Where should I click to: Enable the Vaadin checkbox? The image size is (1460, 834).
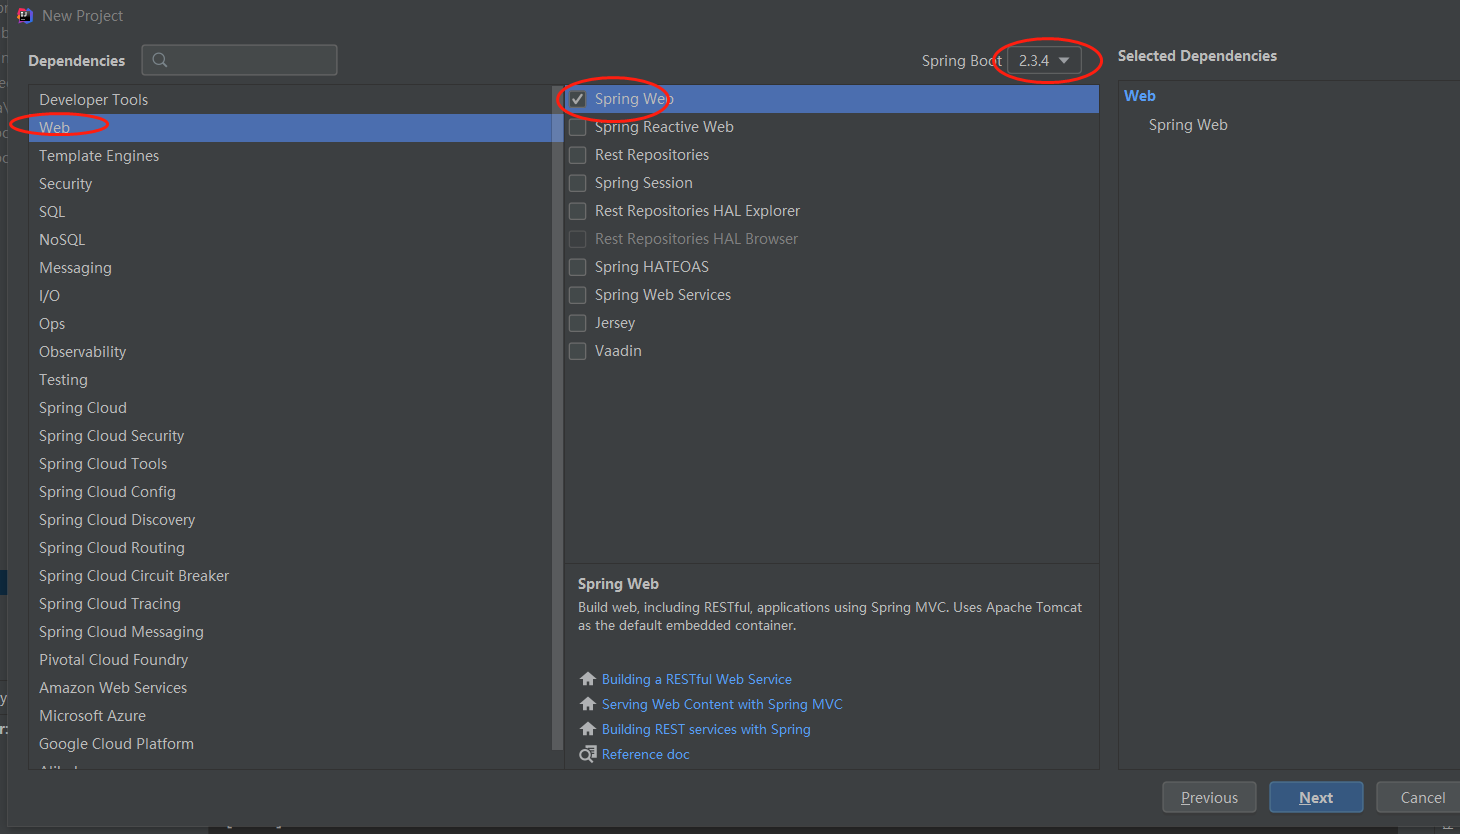[578, 351]
